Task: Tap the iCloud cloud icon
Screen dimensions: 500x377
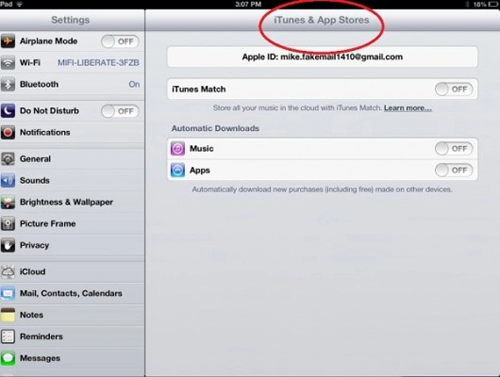Action: click(x=8, y=272)
